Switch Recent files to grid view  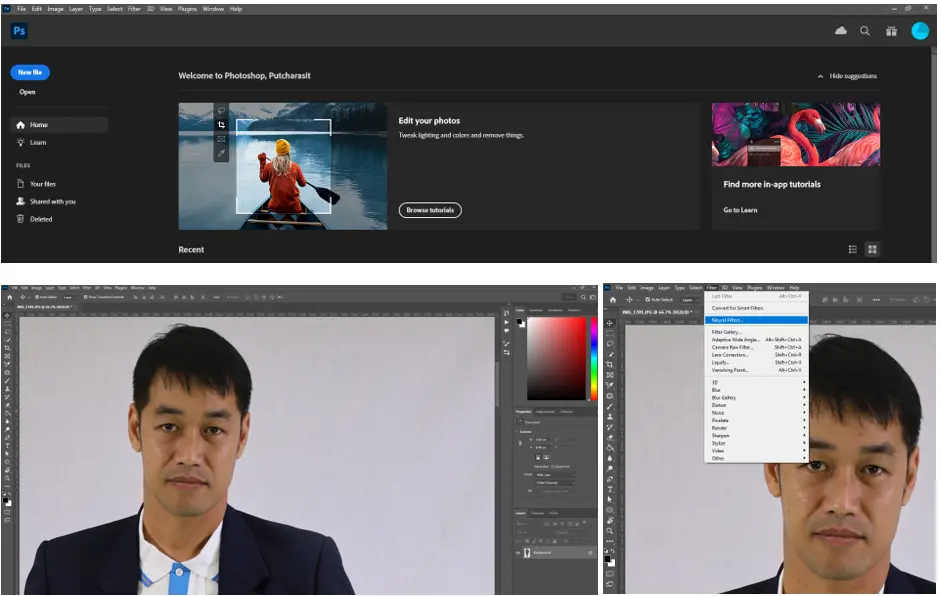872,249
